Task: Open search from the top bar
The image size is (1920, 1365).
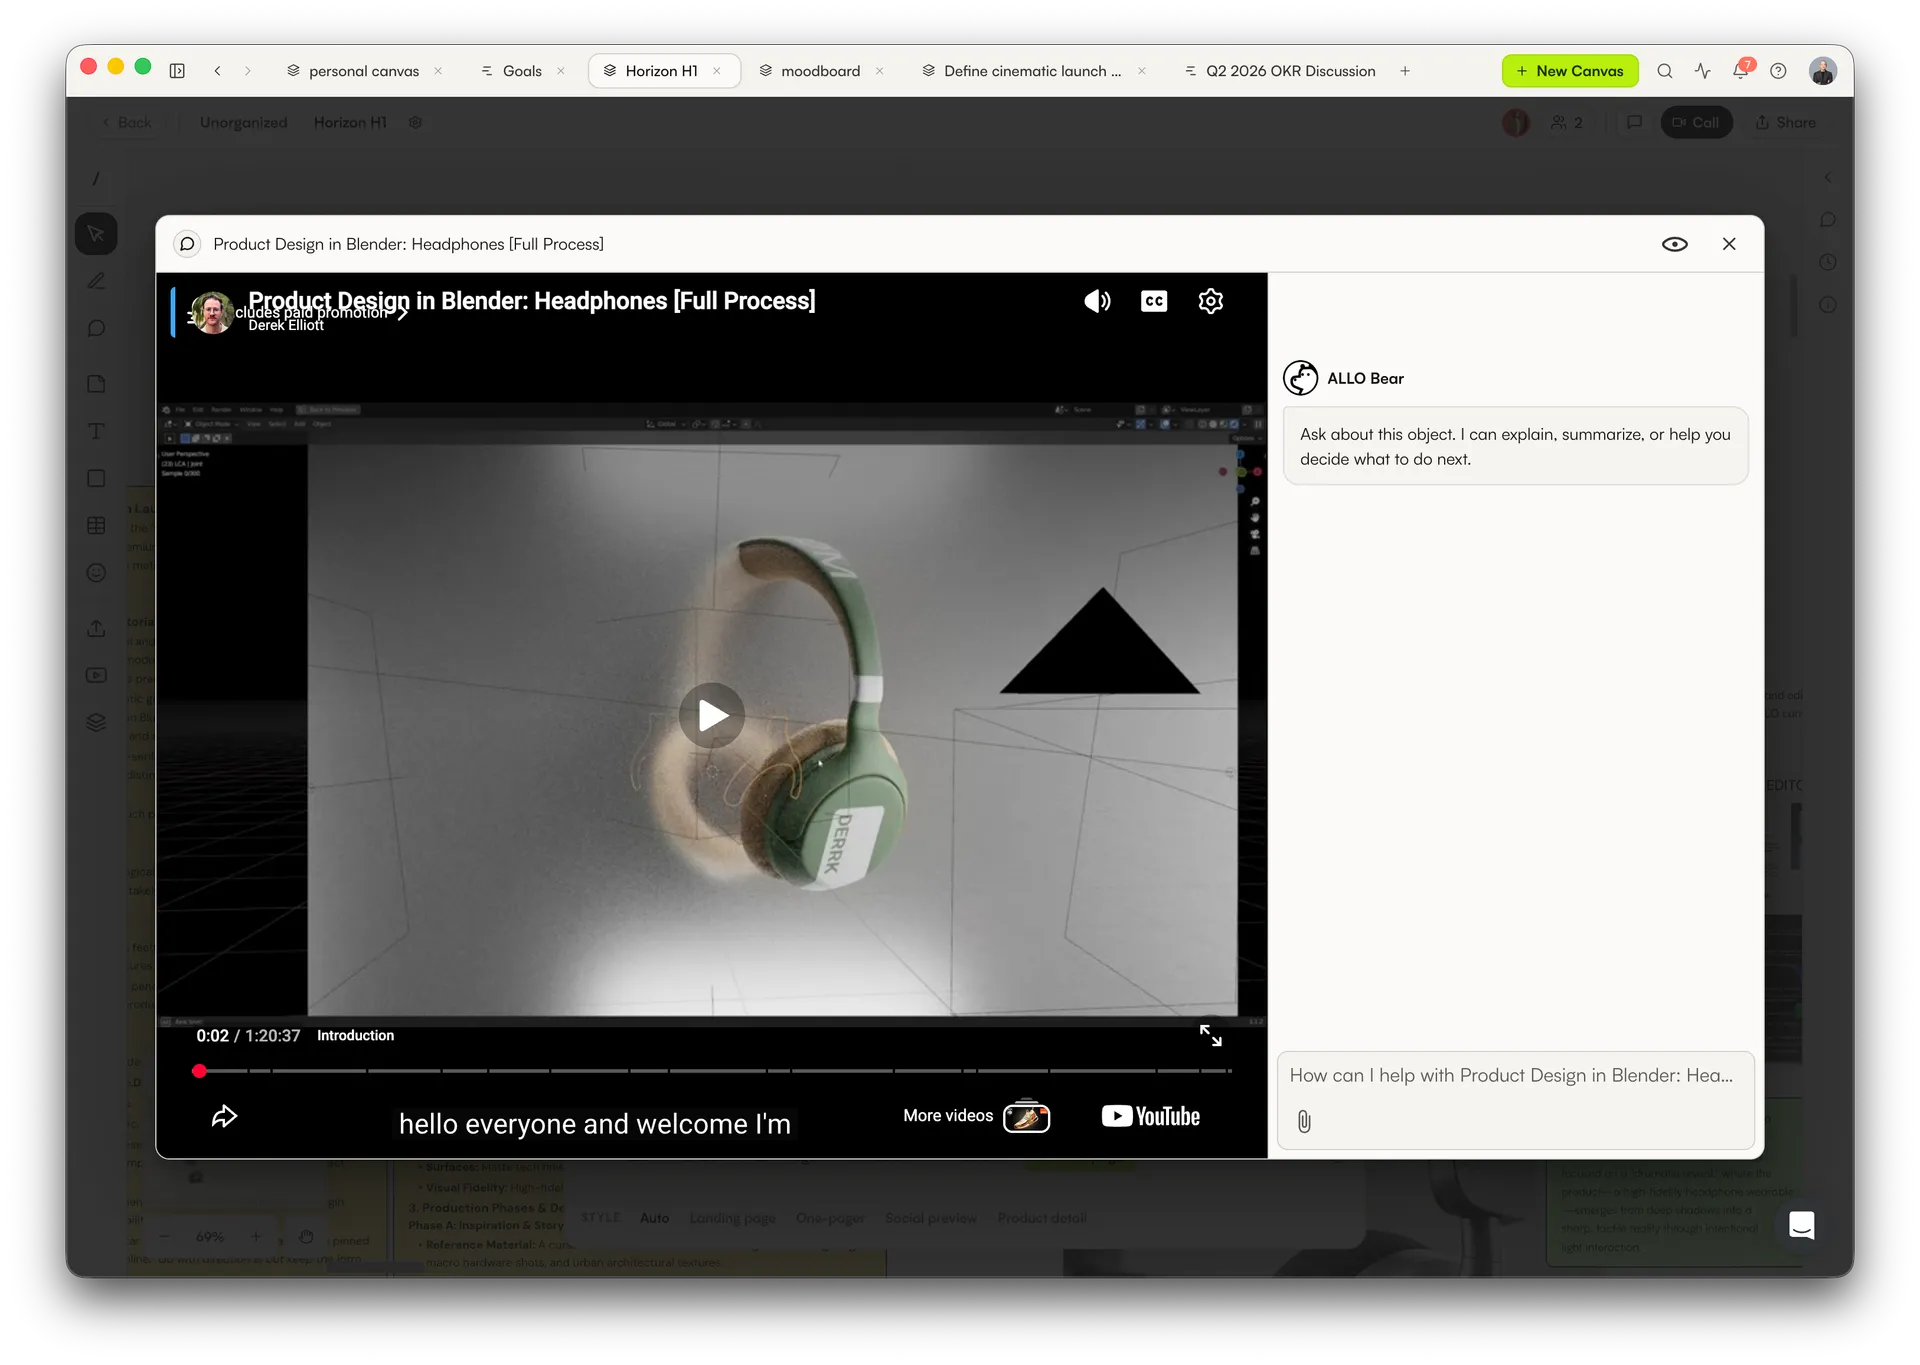Action: pos(1665,71)
